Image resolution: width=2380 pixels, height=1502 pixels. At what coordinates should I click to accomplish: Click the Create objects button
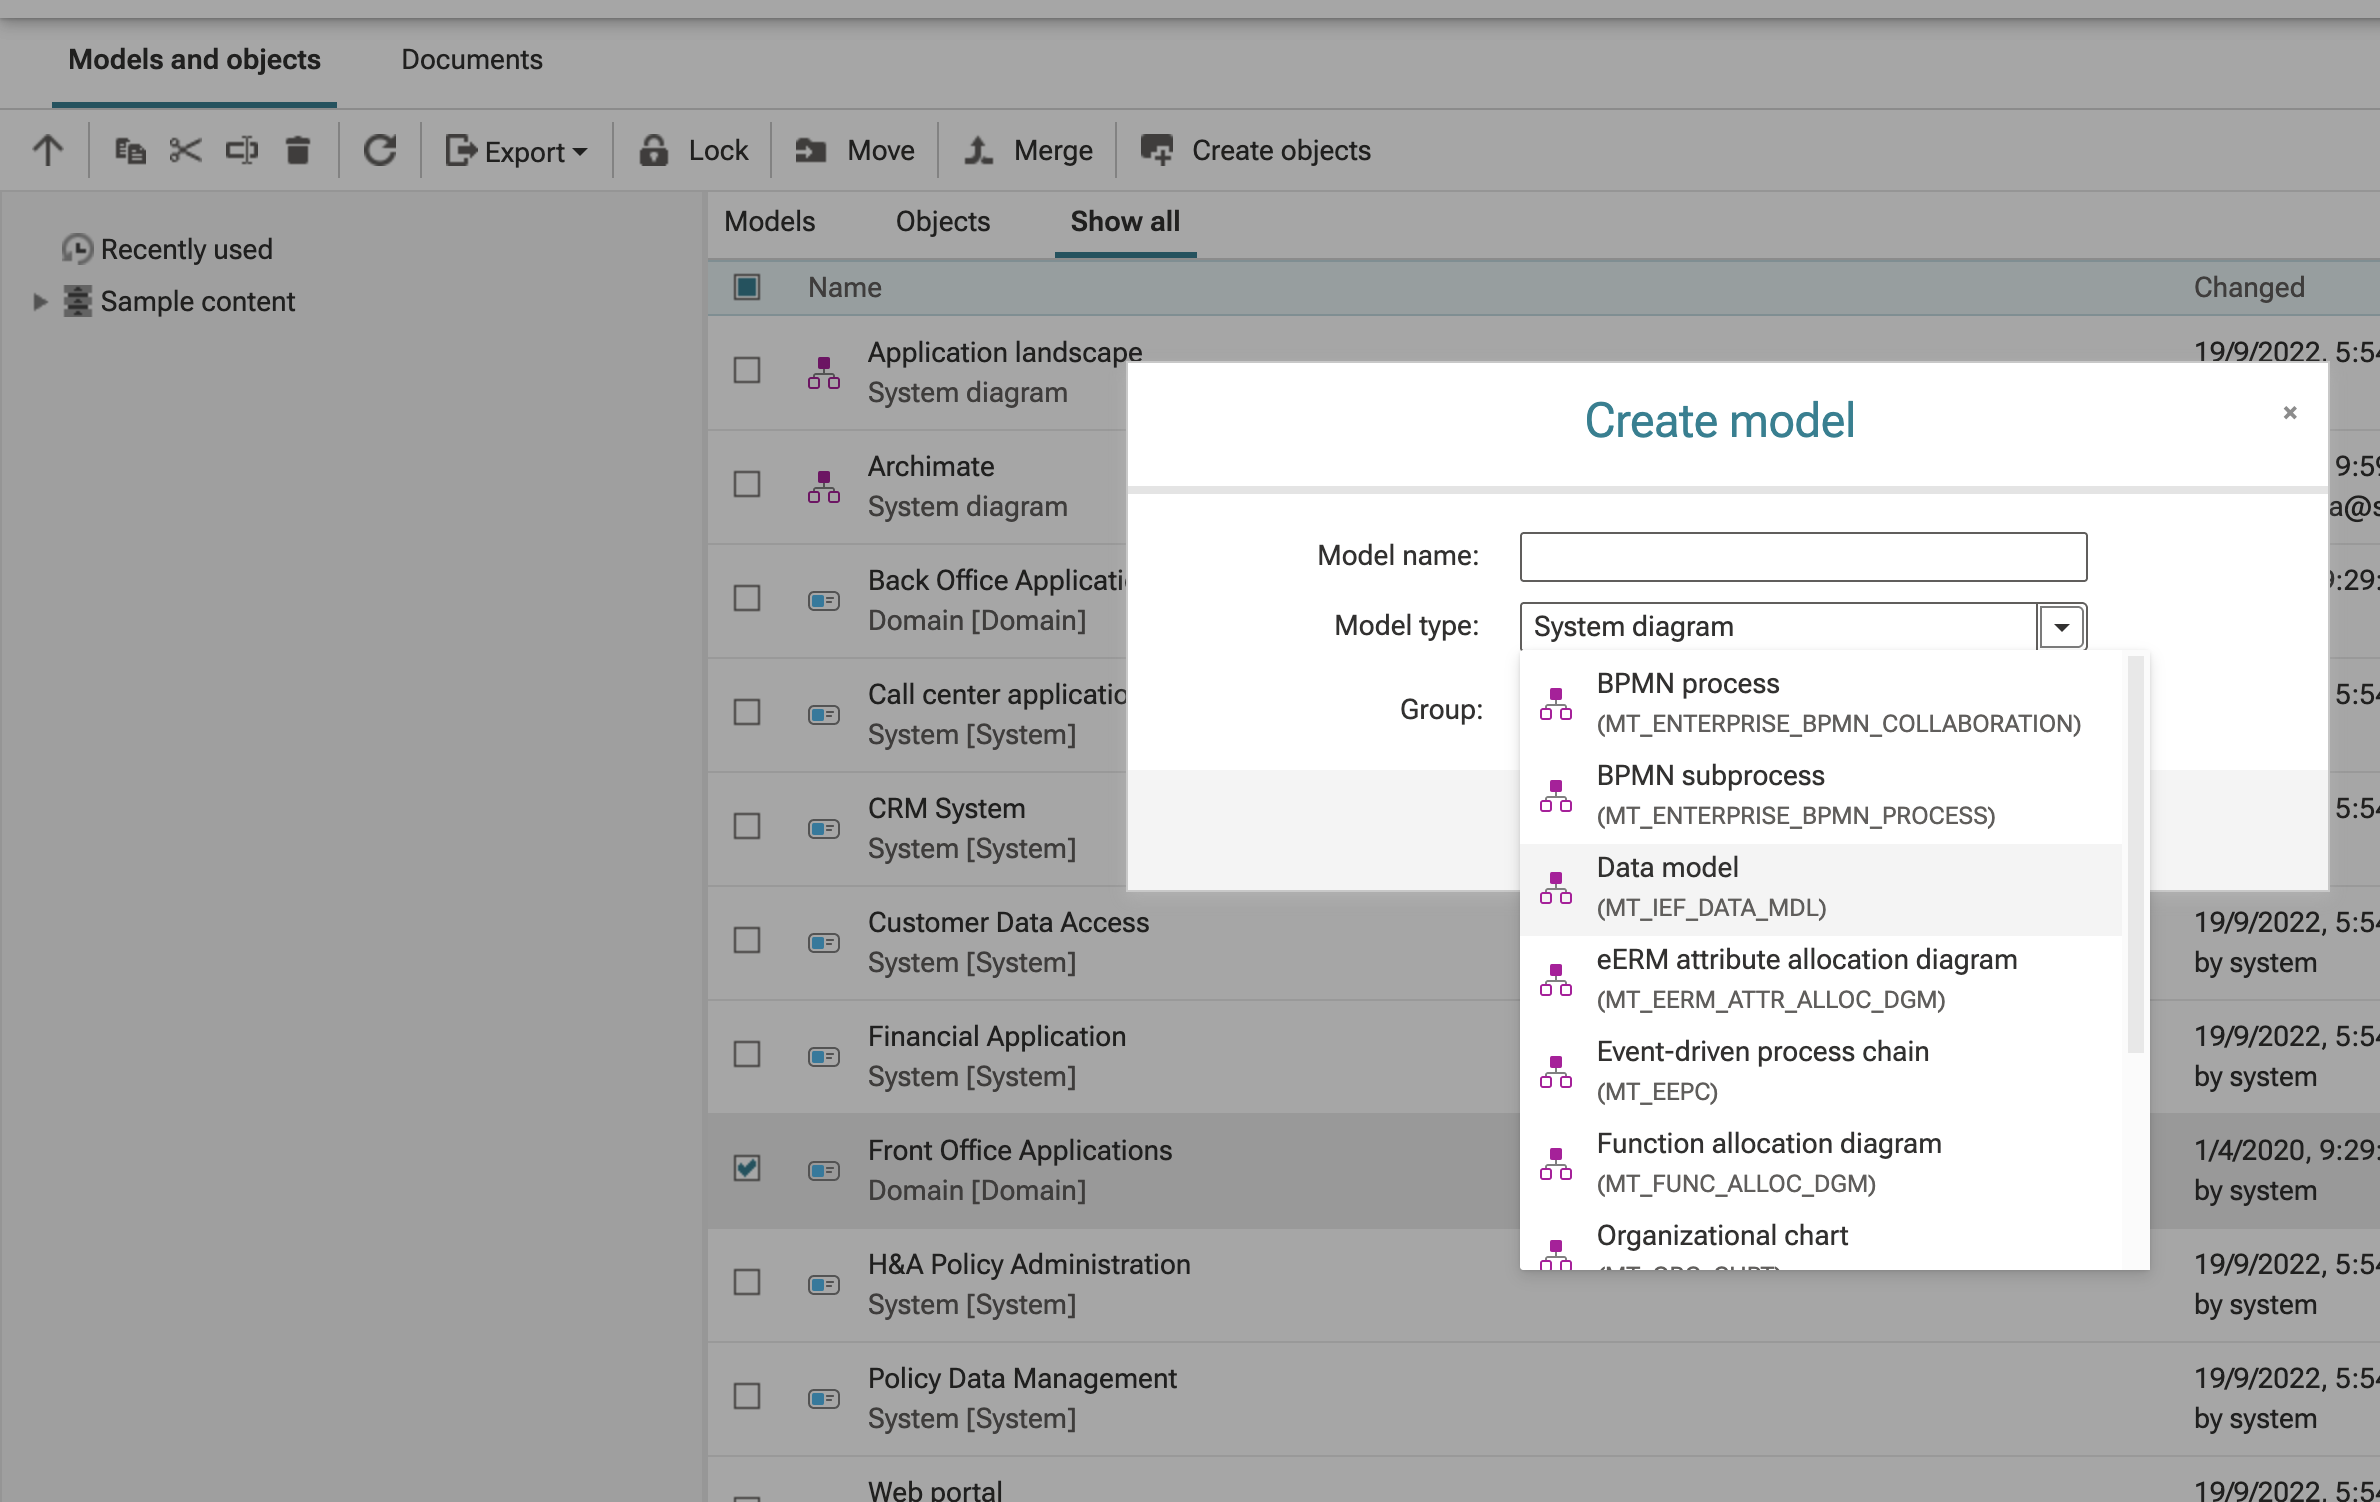coord(1256,151)
